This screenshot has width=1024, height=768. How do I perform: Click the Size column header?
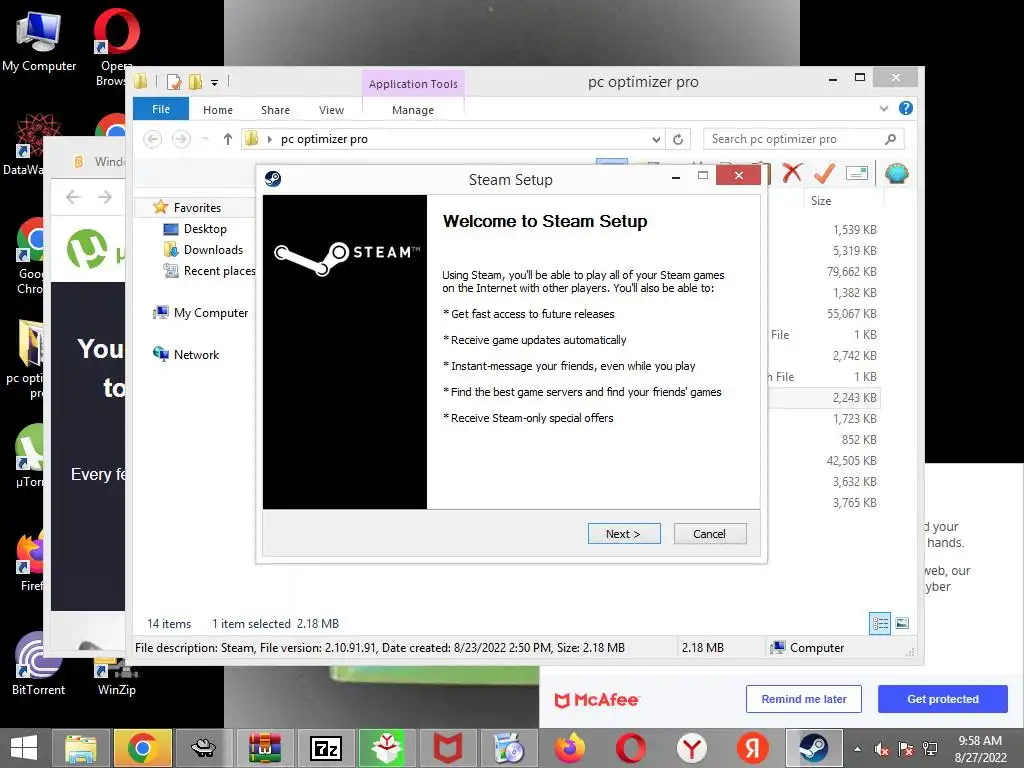click(821, 200)
